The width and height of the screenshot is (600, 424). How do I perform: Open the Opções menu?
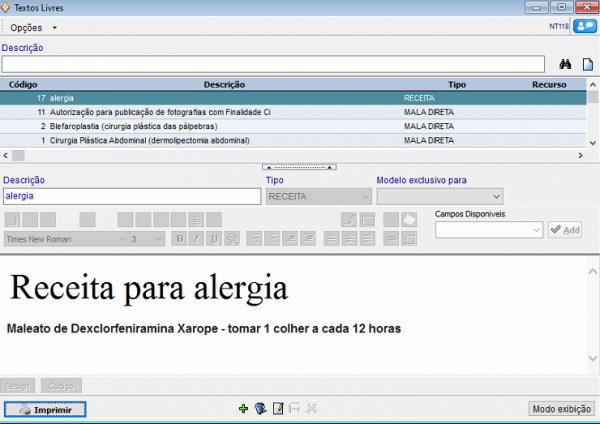pos(33,27)
